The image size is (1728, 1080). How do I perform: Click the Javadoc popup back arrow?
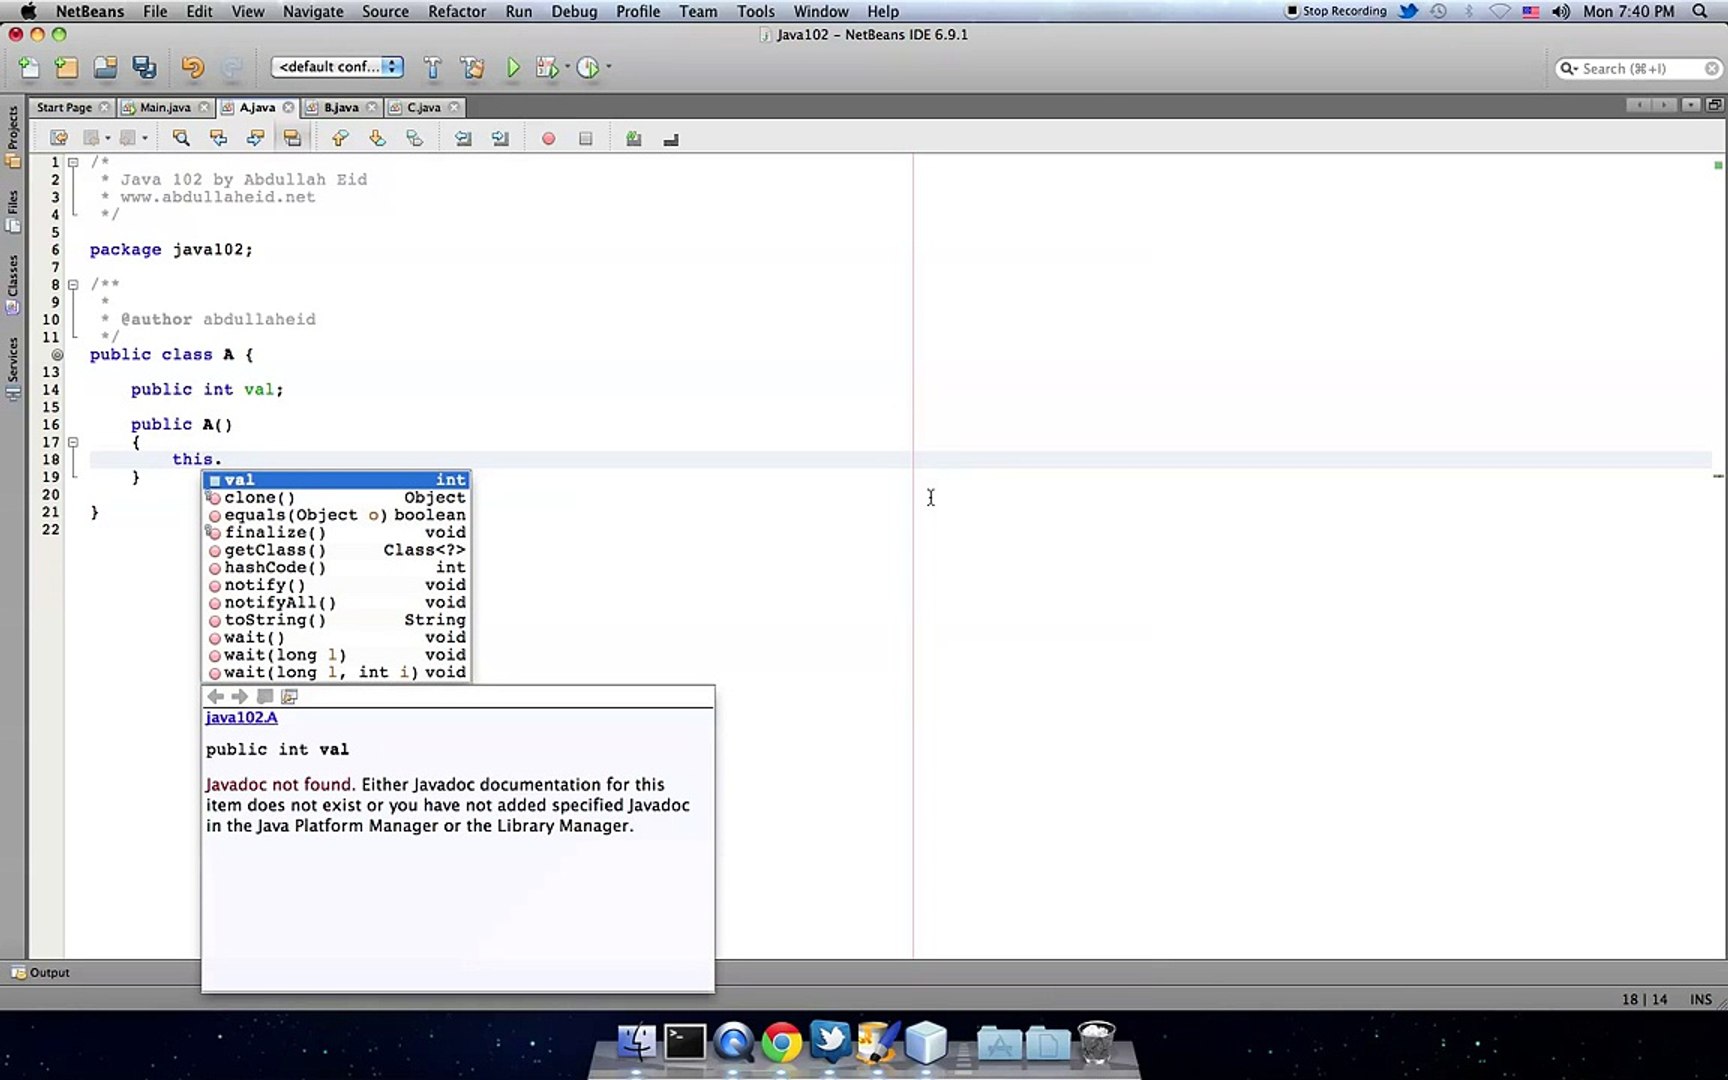(x=215, y=696)
